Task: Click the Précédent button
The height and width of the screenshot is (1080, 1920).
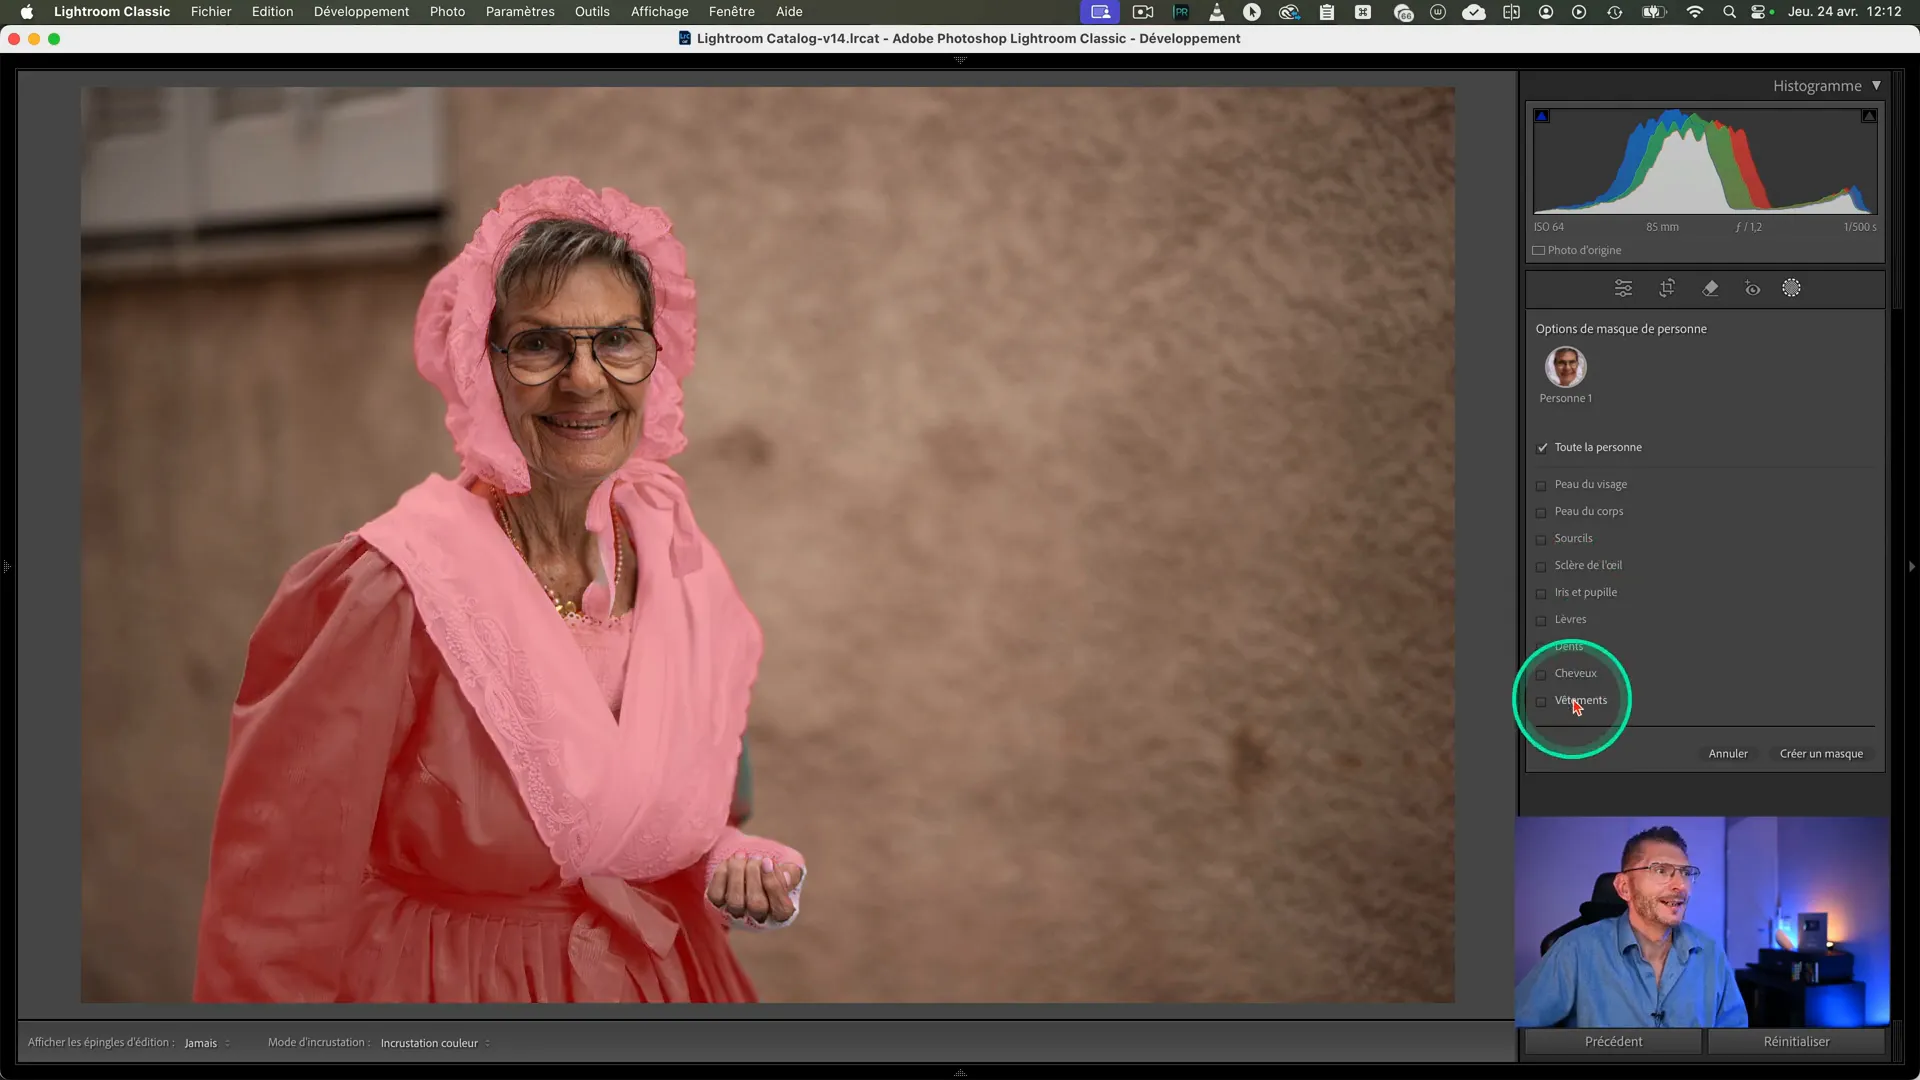Action: [x=1613, y=1042]
